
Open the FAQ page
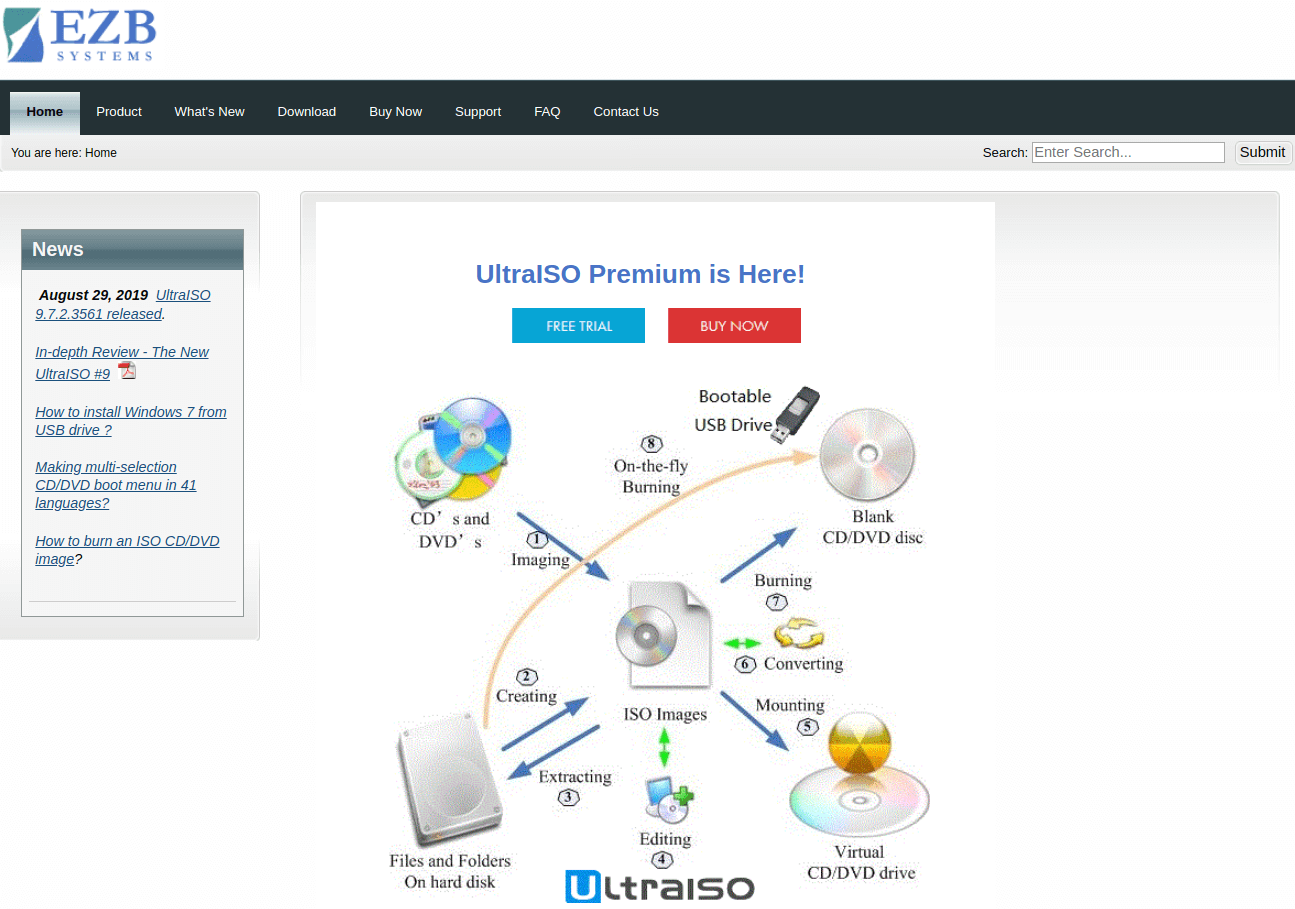(x=547, y=112)
